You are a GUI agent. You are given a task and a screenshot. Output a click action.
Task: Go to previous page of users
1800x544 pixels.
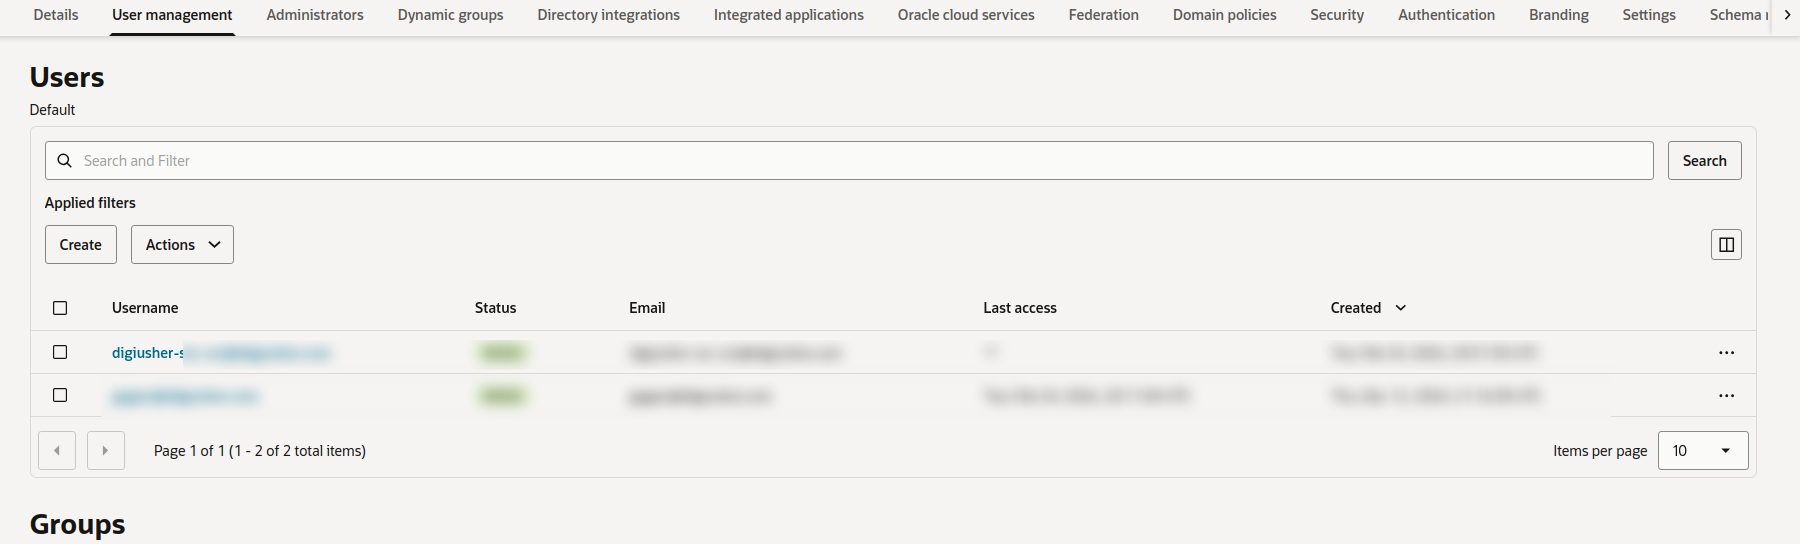click(x=57, y=451)
